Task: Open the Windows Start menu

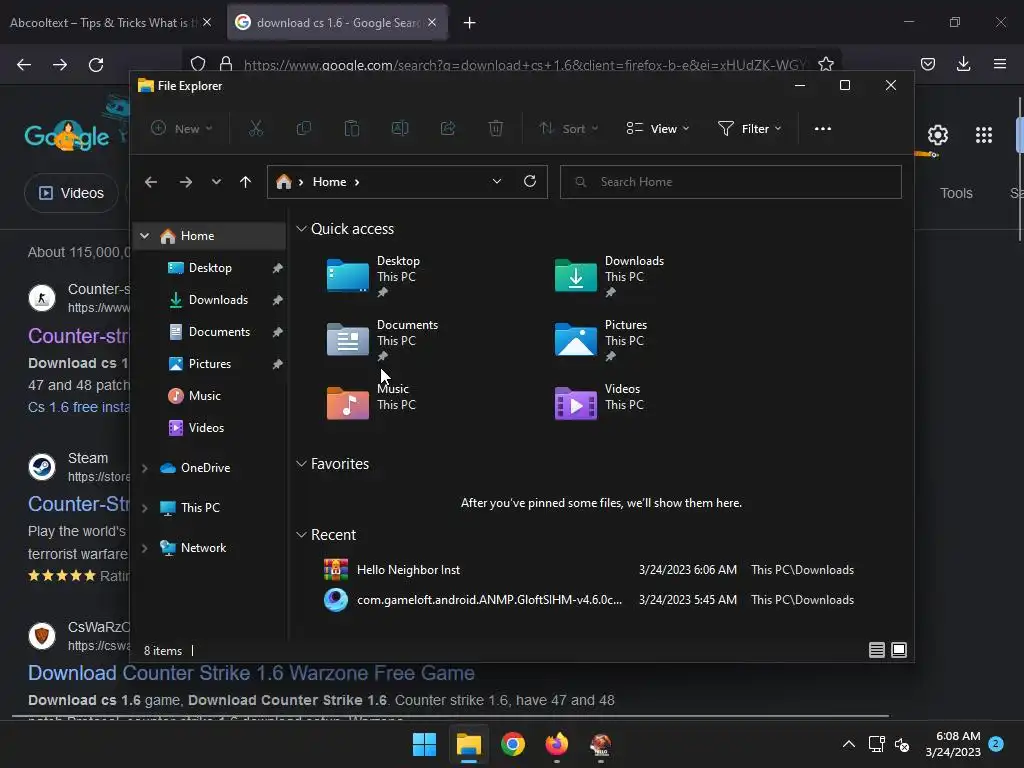Action: point(424,744)
